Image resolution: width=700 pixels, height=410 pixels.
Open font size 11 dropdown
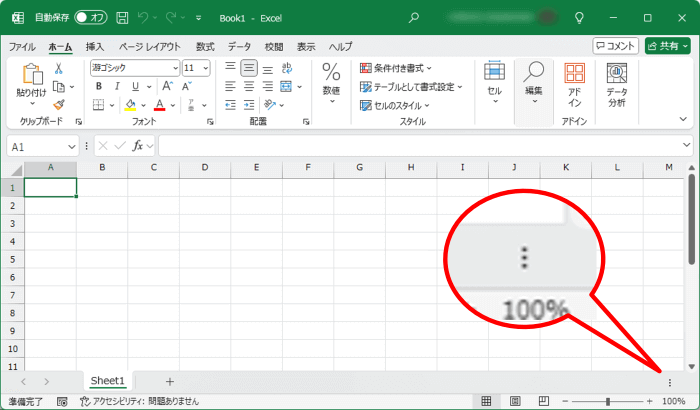click(206, 68)
